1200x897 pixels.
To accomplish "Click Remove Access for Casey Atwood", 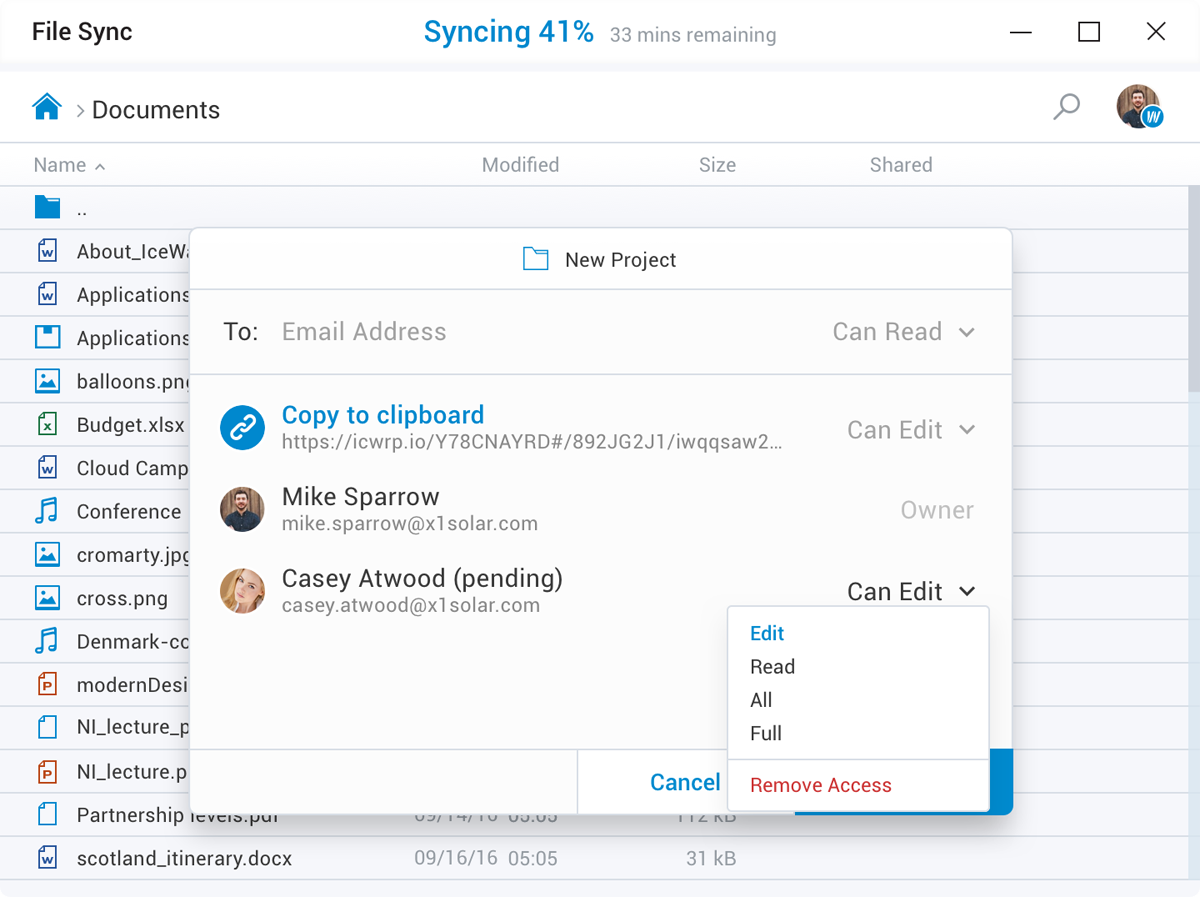I will (820, 785).
